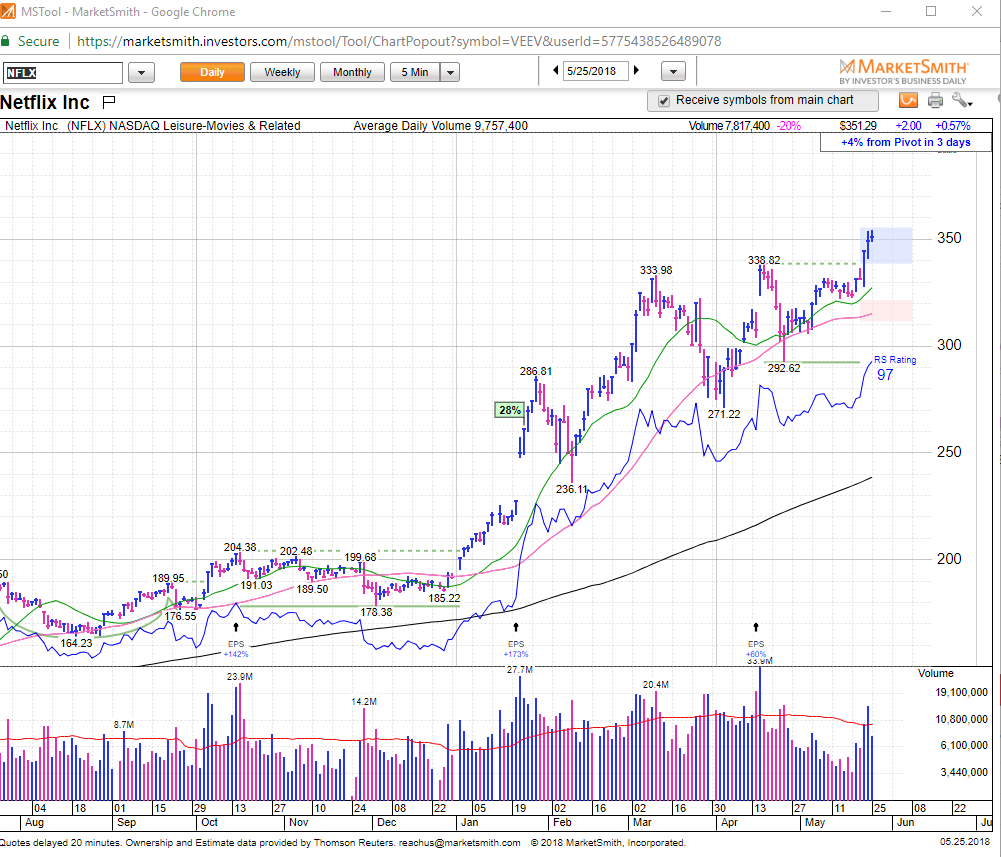Click the flag icon beside Netflix Inc
The width and height of the screenshot is (1001, 857).
pyautogui.click(x=109, y=101)
